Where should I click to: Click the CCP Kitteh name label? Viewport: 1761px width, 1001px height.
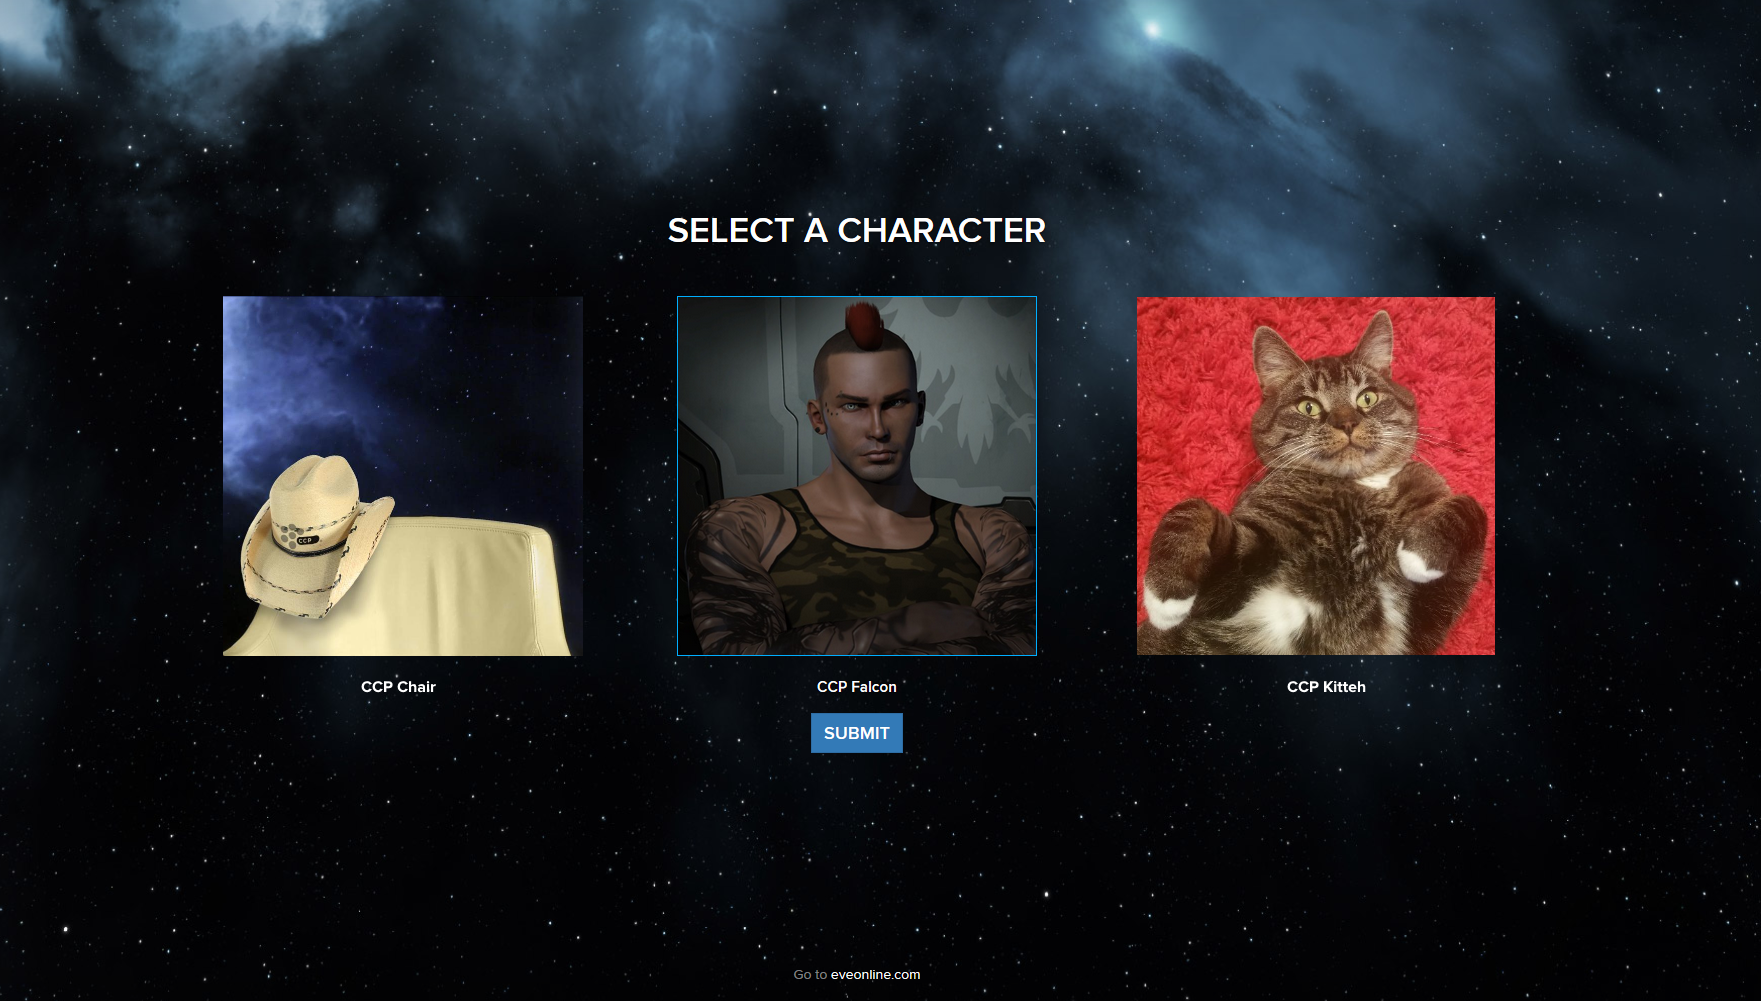(1326, 687)
